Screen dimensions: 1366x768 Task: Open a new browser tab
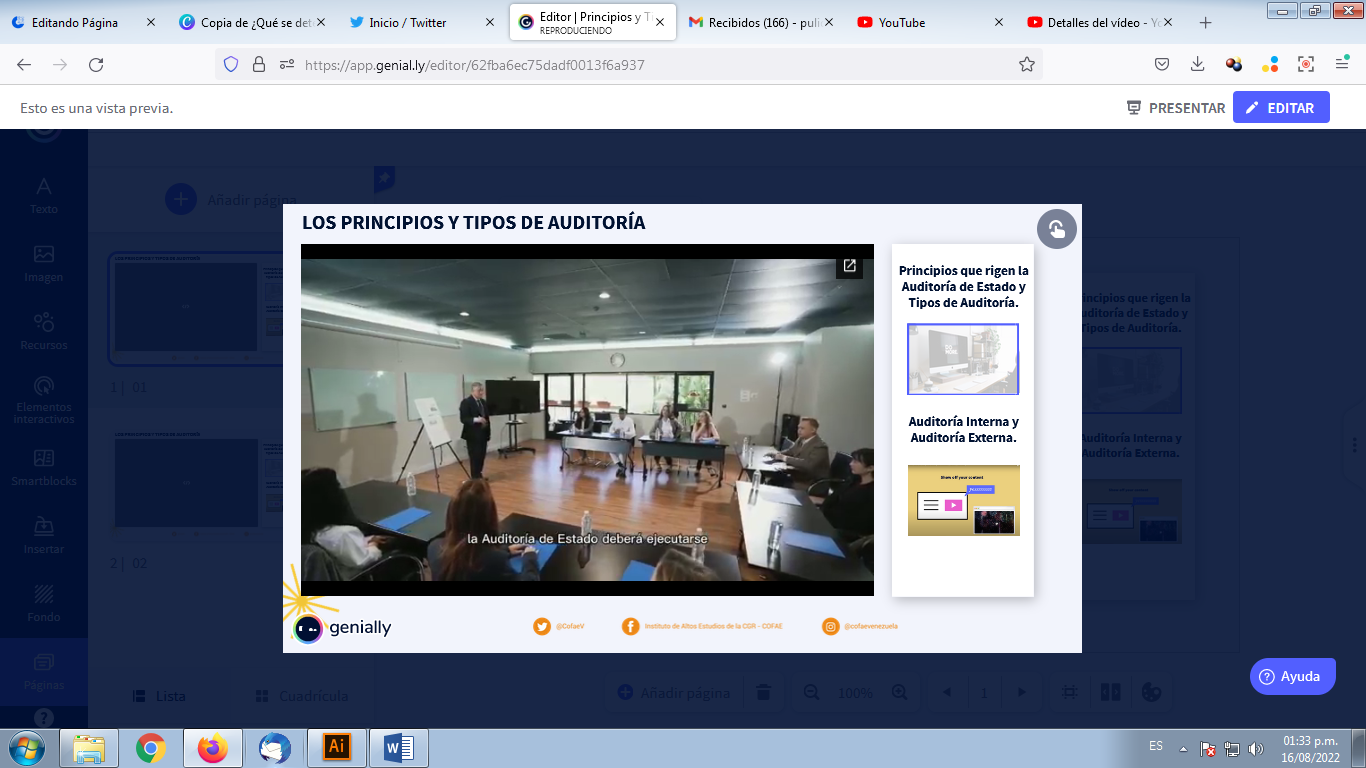[1205, 22]
